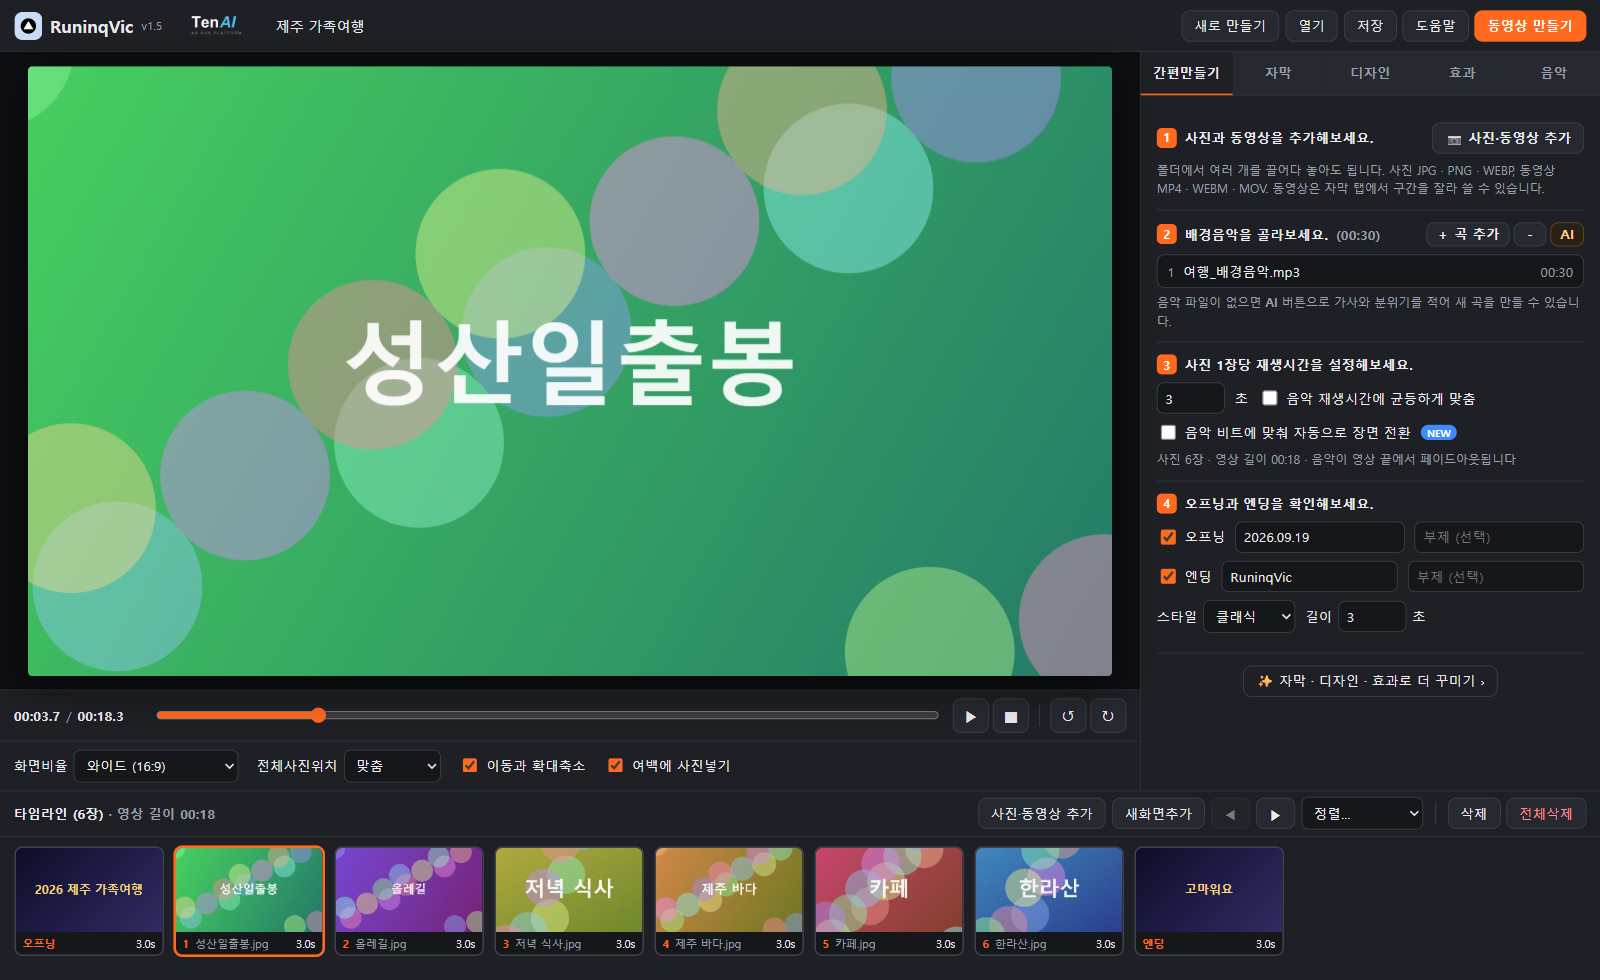Image resolution: width=1600 pixels, height=980 pixels.
Task: Move timeline item left with arrow
Action: pyautogui.click(x=1230, y=814)
